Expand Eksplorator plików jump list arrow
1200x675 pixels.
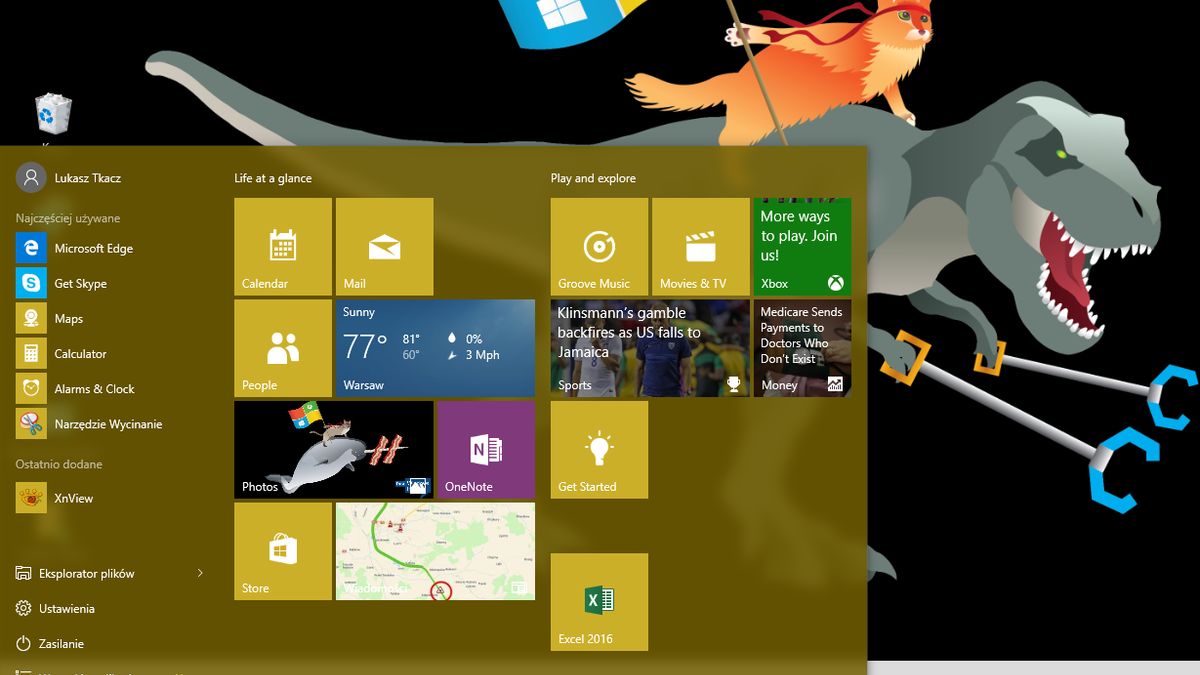tap(200, 573)
